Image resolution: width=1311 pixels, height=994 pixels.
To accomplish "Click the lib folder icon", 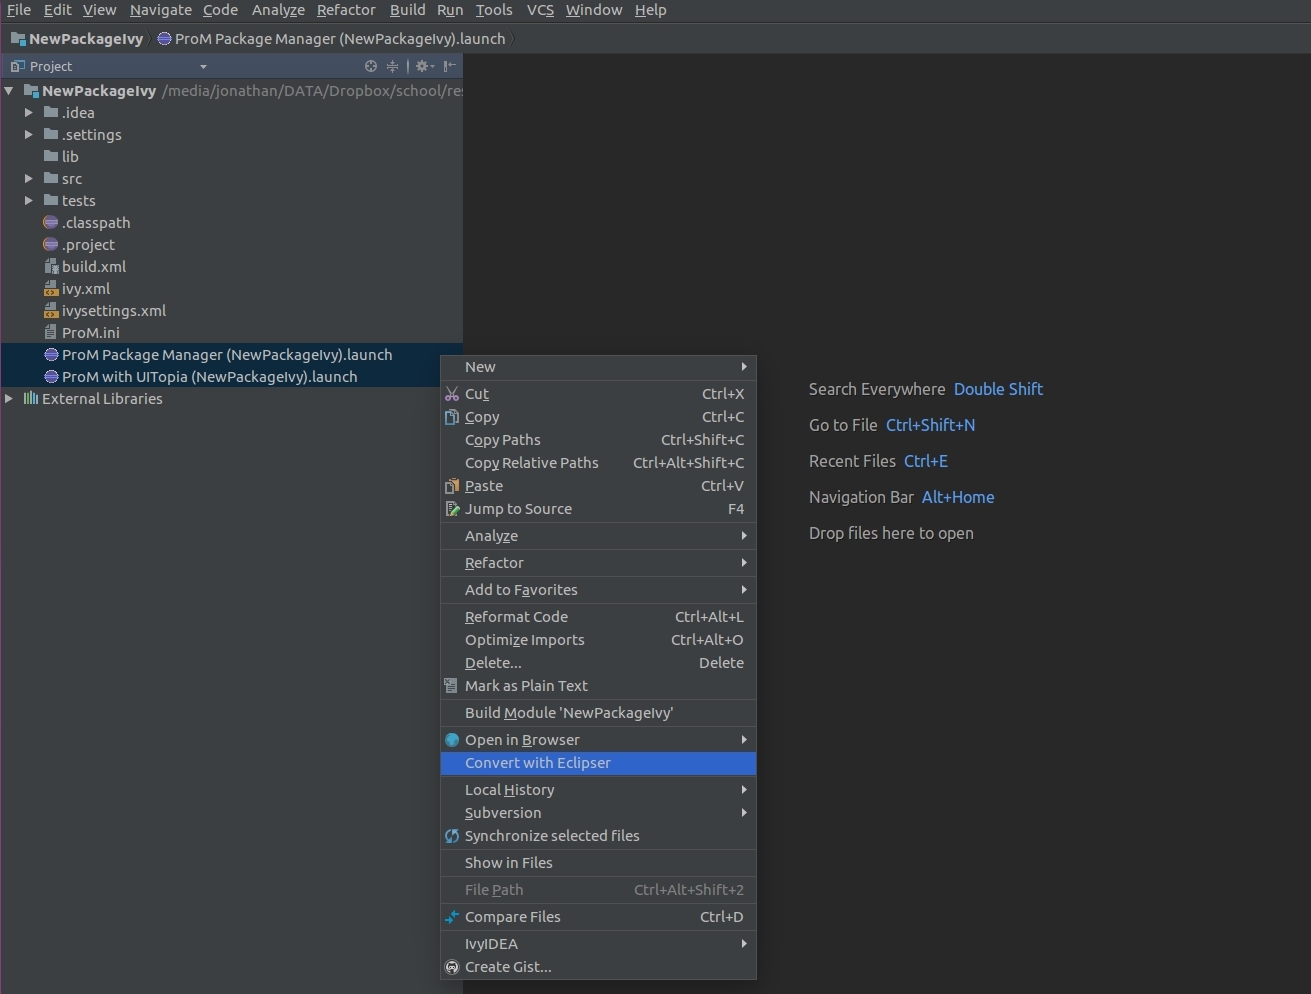I will coord(51,156).
